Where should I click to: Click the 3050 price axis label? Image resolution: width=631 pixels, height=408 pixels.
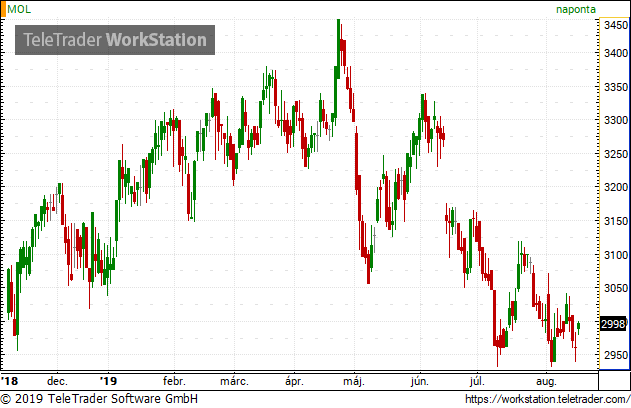click(x=616, y=288)
